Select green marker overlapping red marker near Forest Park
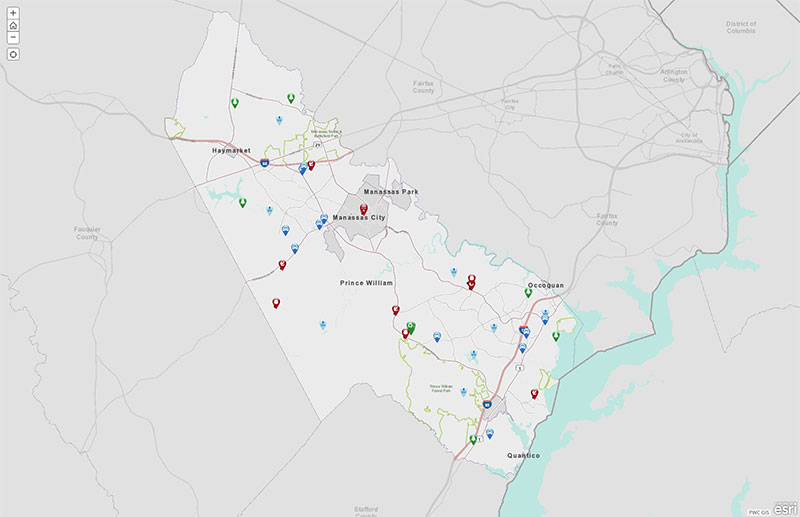This screenshot has width=800, height=517. tap(411, 327)
